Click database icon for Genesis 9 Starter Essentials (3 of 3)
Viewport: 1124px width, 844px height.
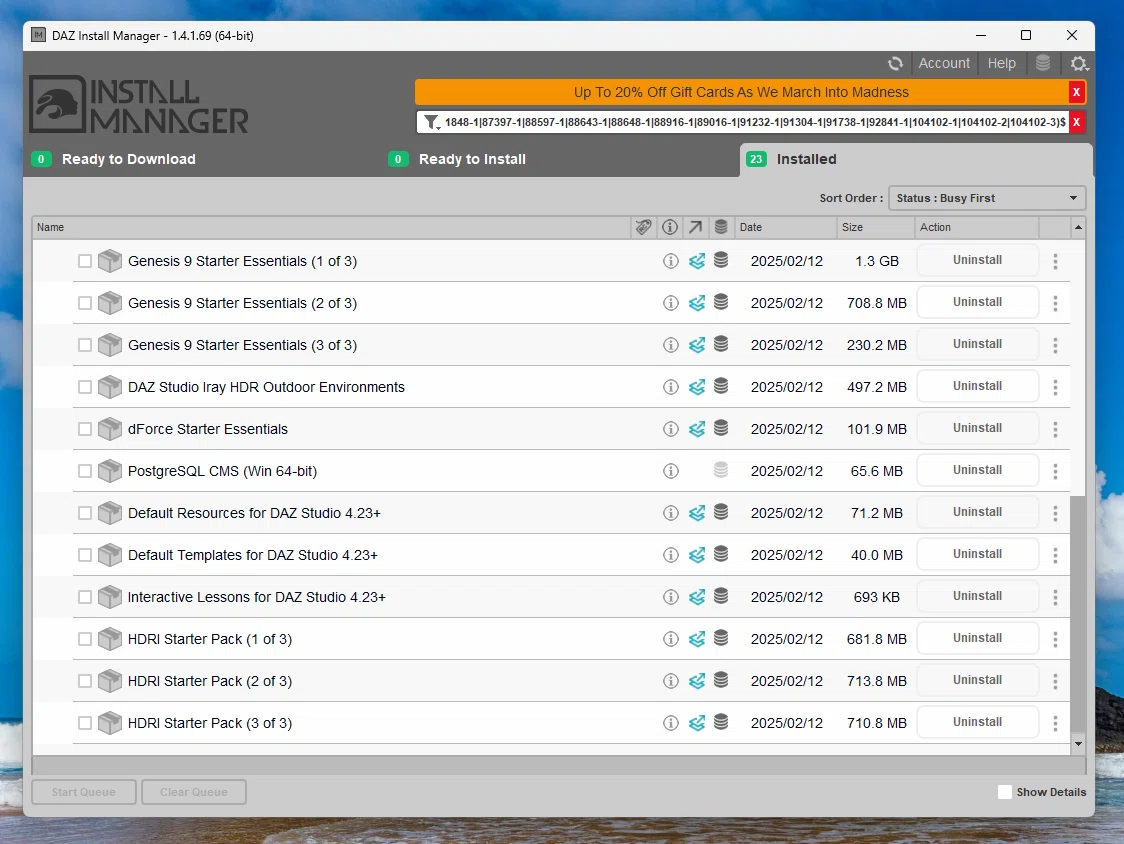click(x=721, y=344)
